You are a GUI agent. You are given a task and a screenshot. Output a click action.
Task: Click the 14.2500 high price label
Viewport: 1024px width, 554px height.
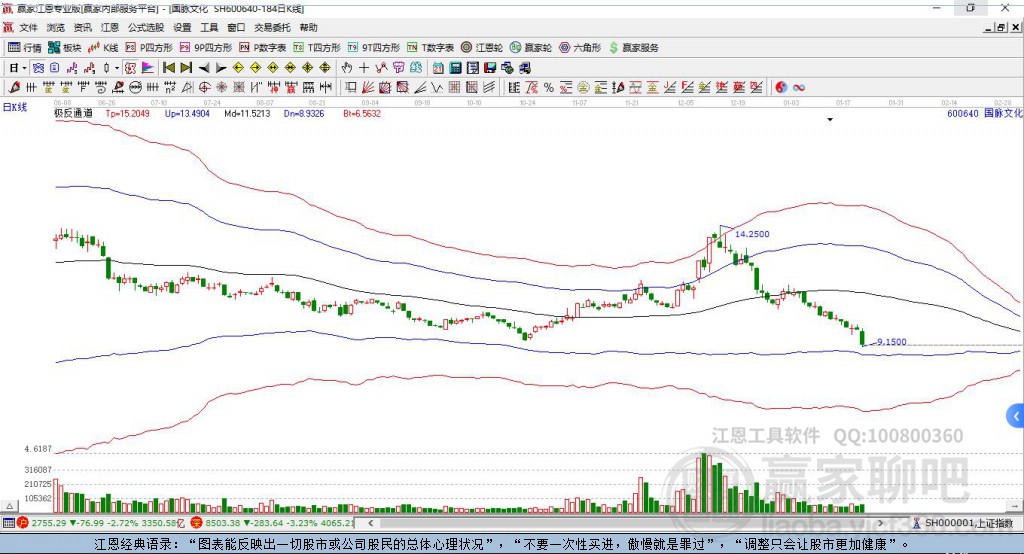pyautogui.click(x=752, y=234)
